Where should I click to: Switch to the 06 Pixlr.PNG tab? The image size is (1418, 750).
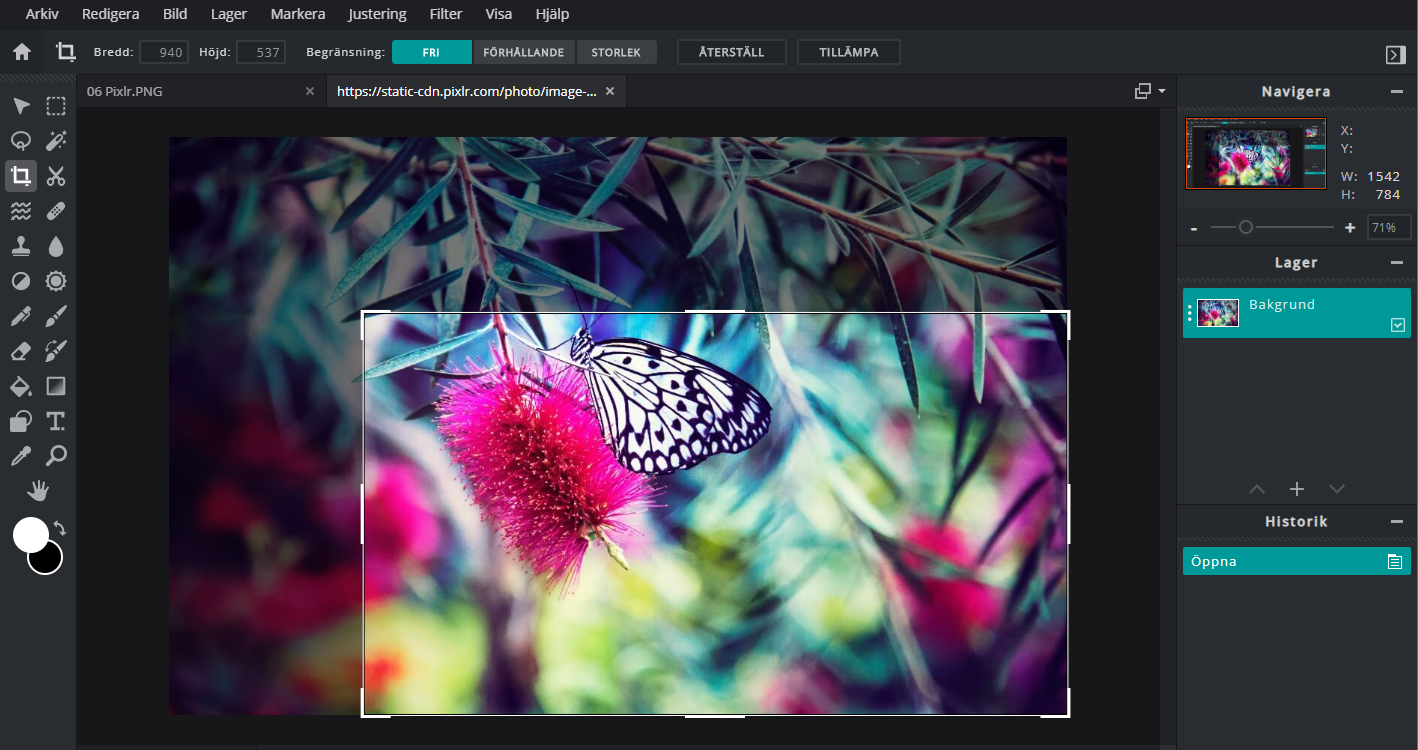pos(125,91)
